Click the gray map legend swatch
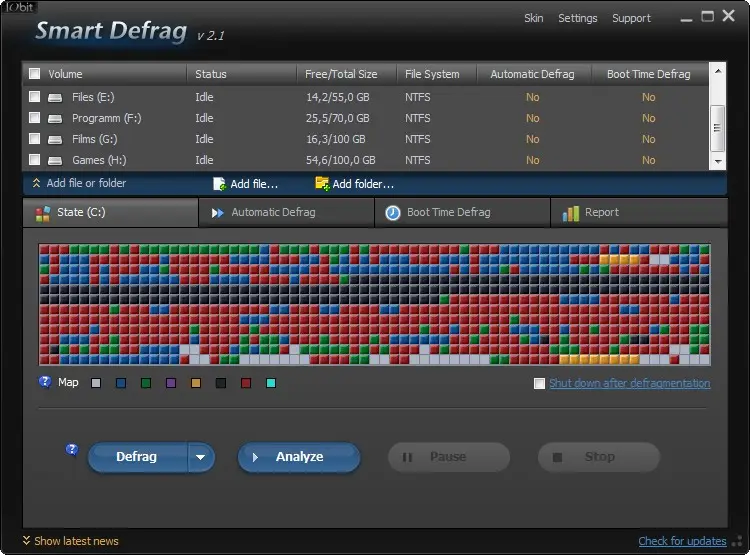 pyautogui.click(x=96, y=383)
